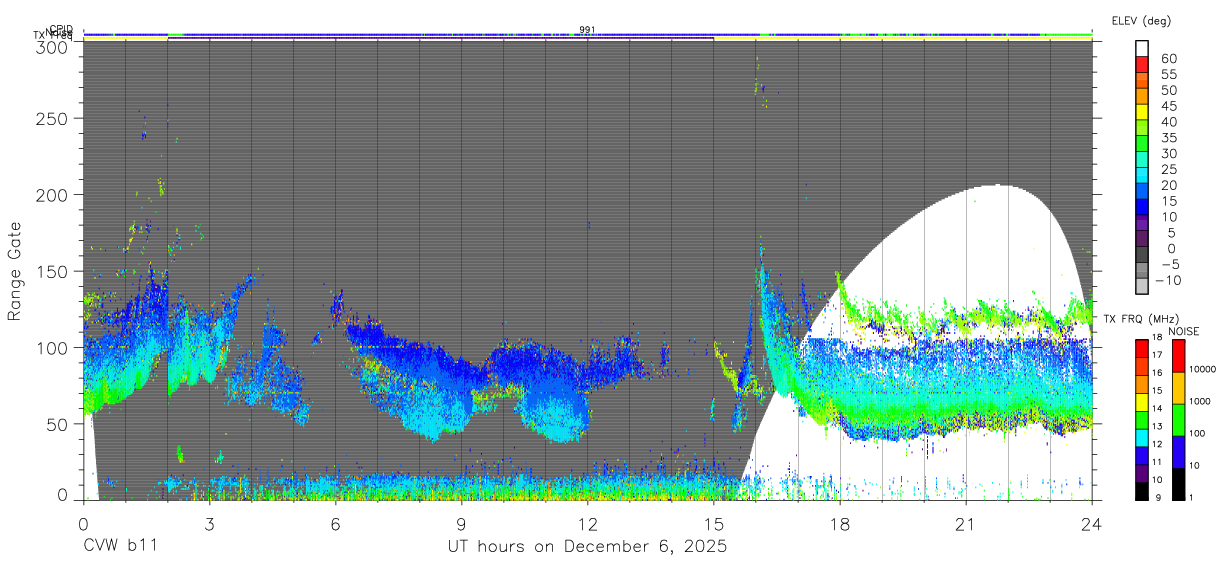Click the "21" UT hour tick label
The height and width of the screenshot is (567, 1228).
click(965, 523)
